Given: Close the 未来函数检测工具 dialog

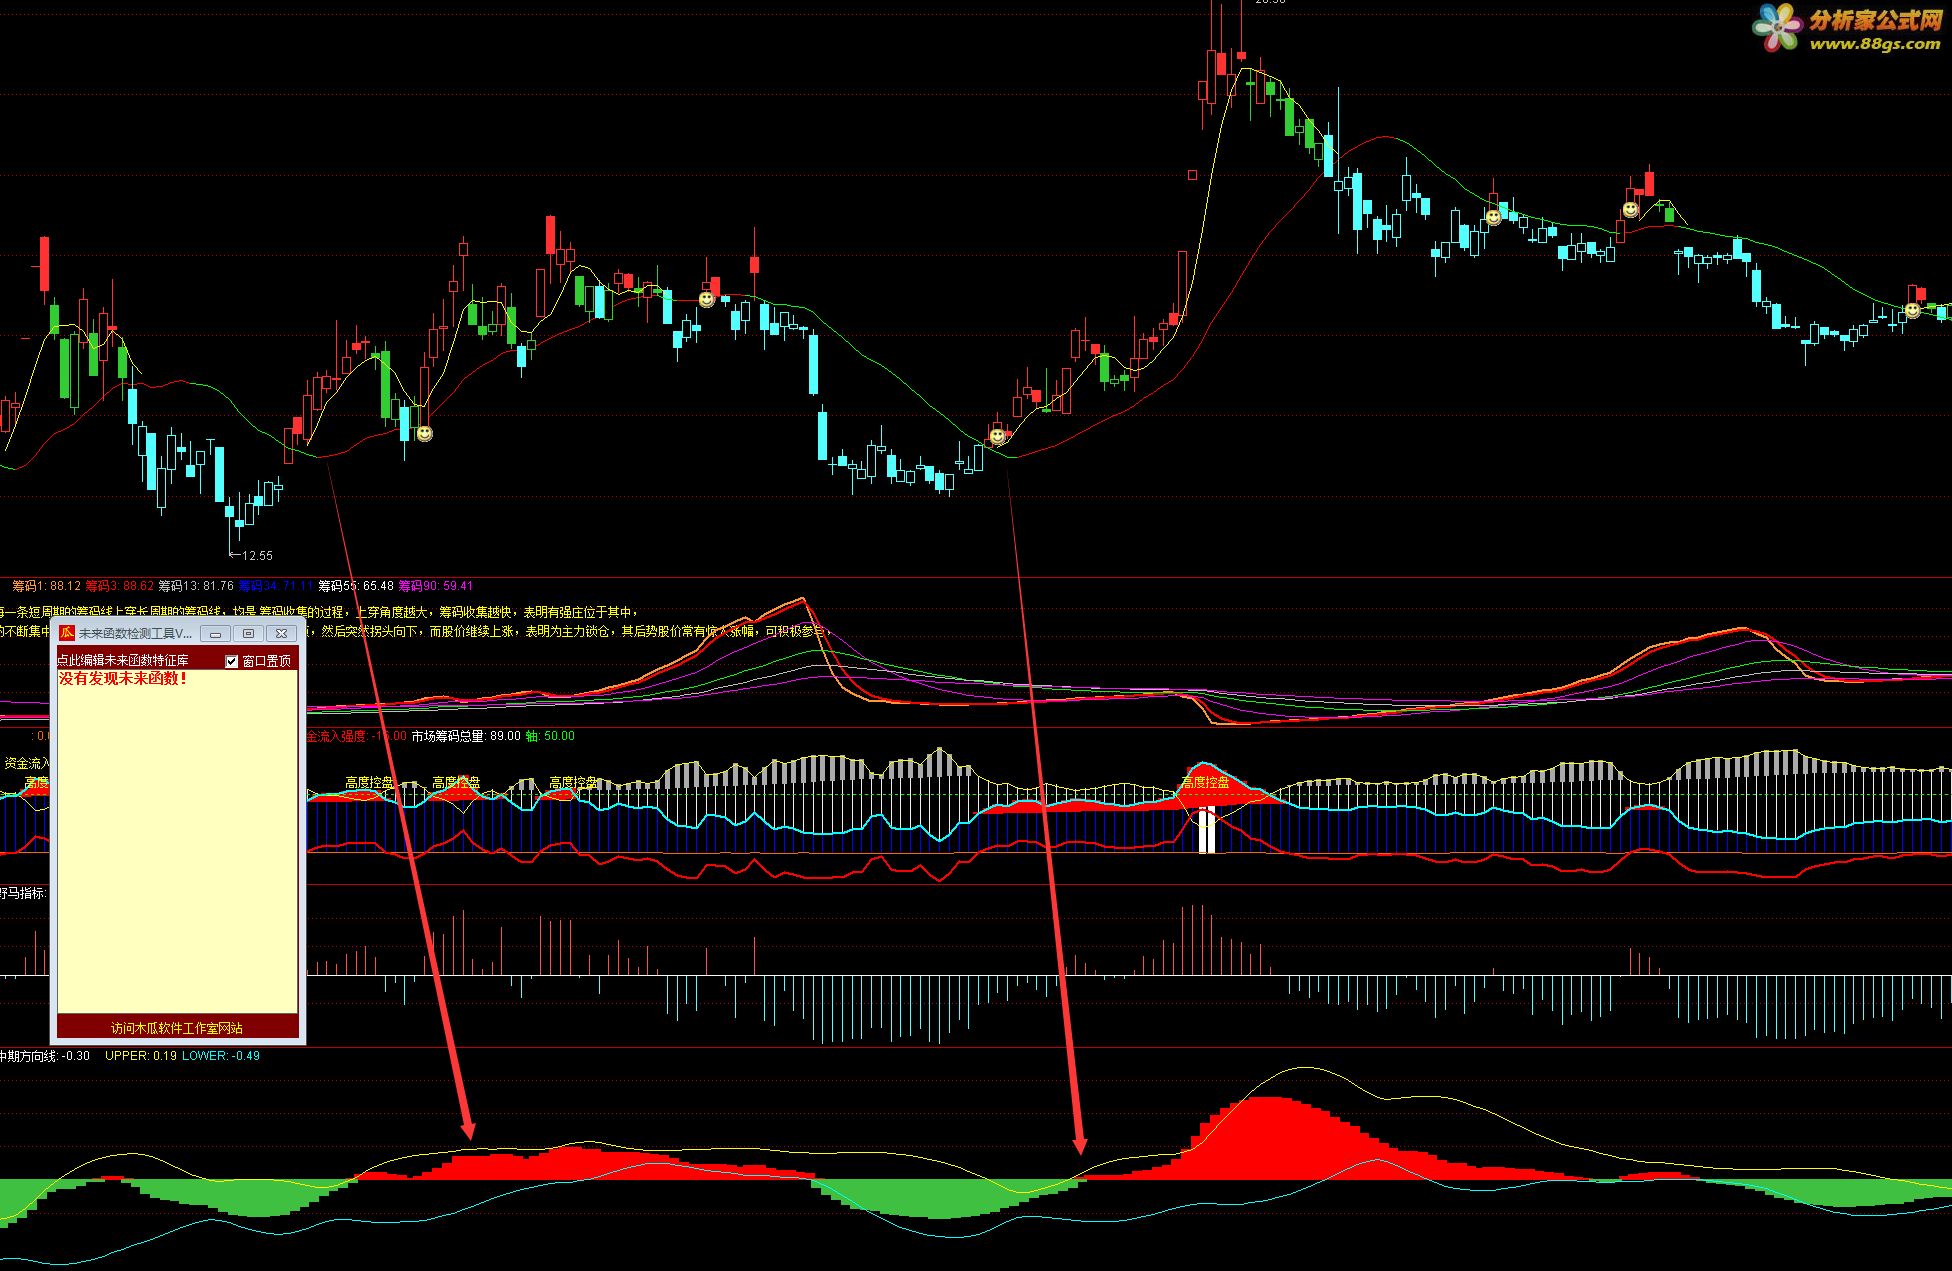Looking at the screenshot, I should coord(282,633).
